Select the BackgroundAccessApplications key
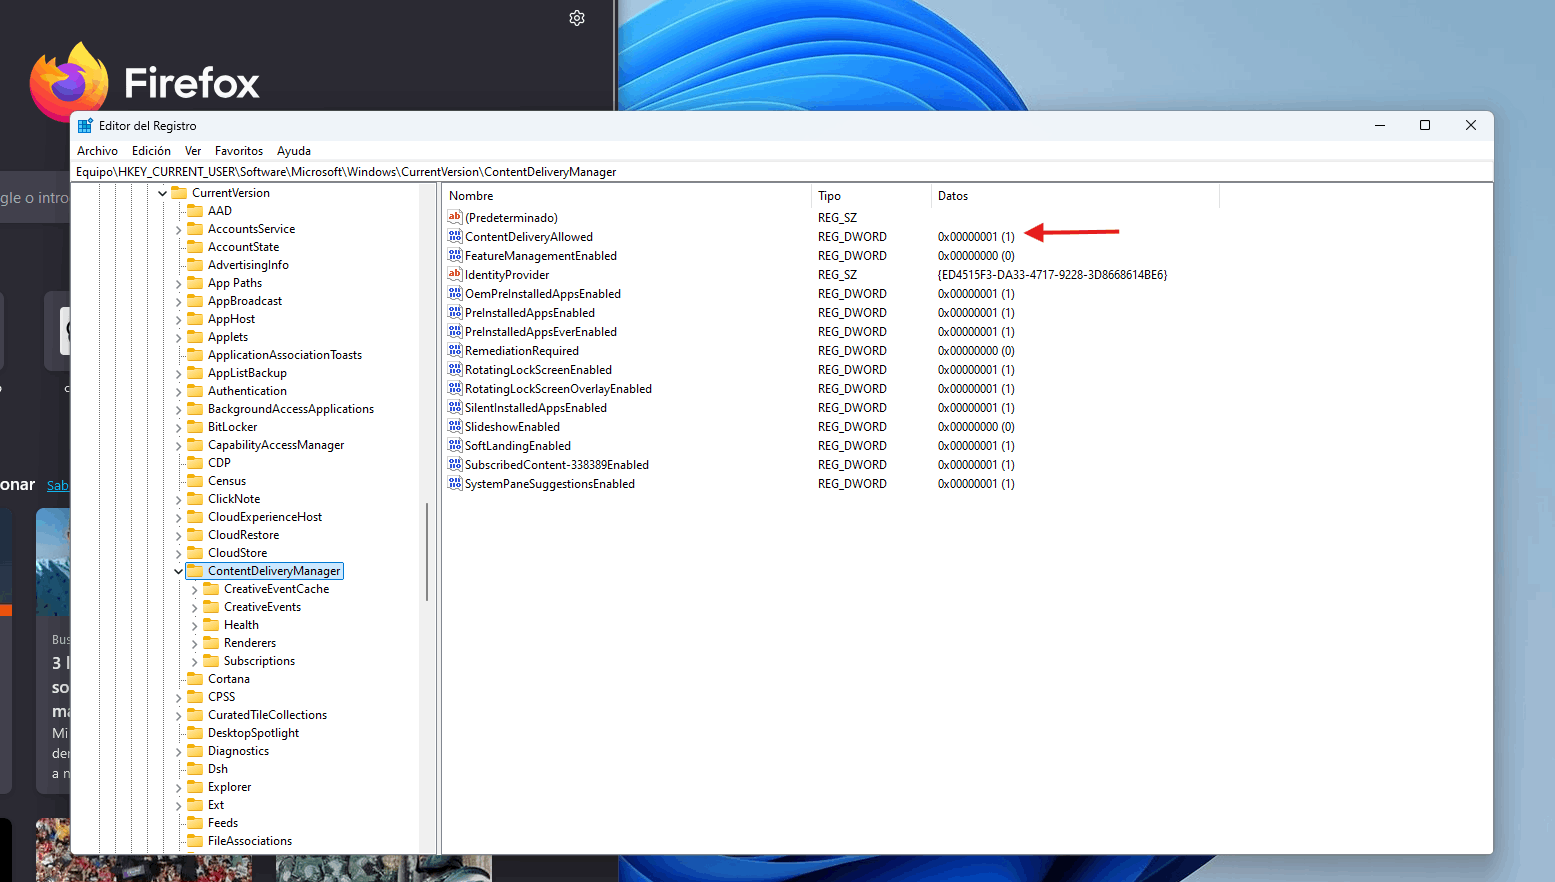This screenshot has width=1555, height=882. pyautogui.click(x=291, y=409)
